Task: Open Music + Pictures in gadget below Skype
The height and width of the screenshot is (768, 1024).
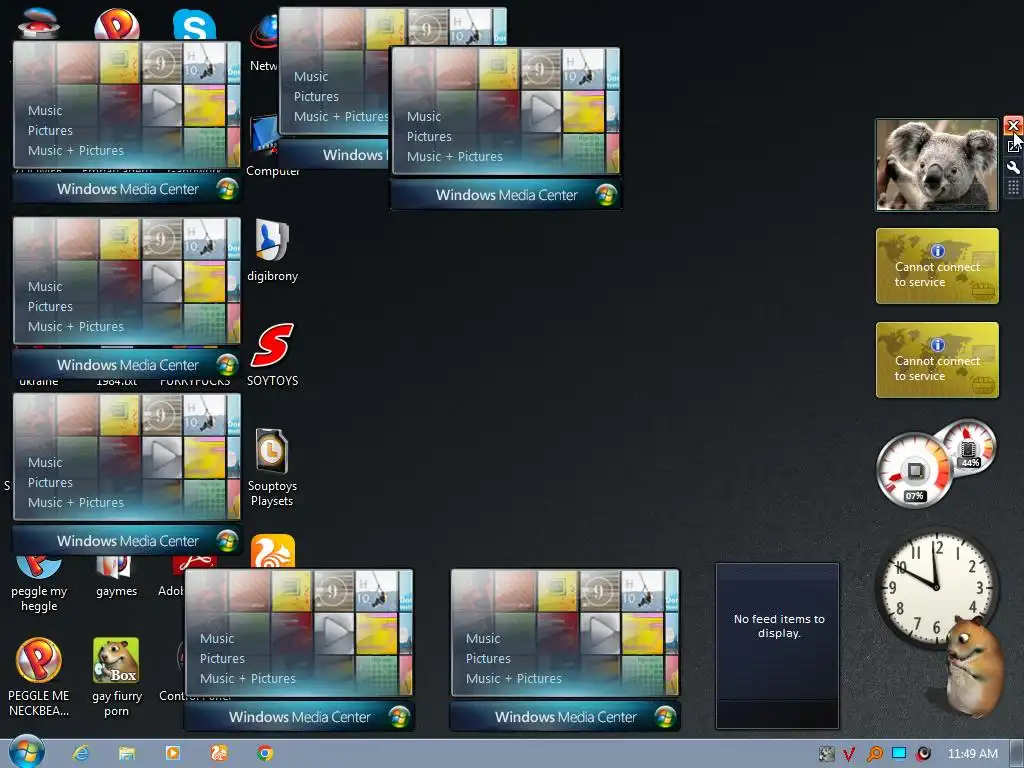Action: (76, 150)
